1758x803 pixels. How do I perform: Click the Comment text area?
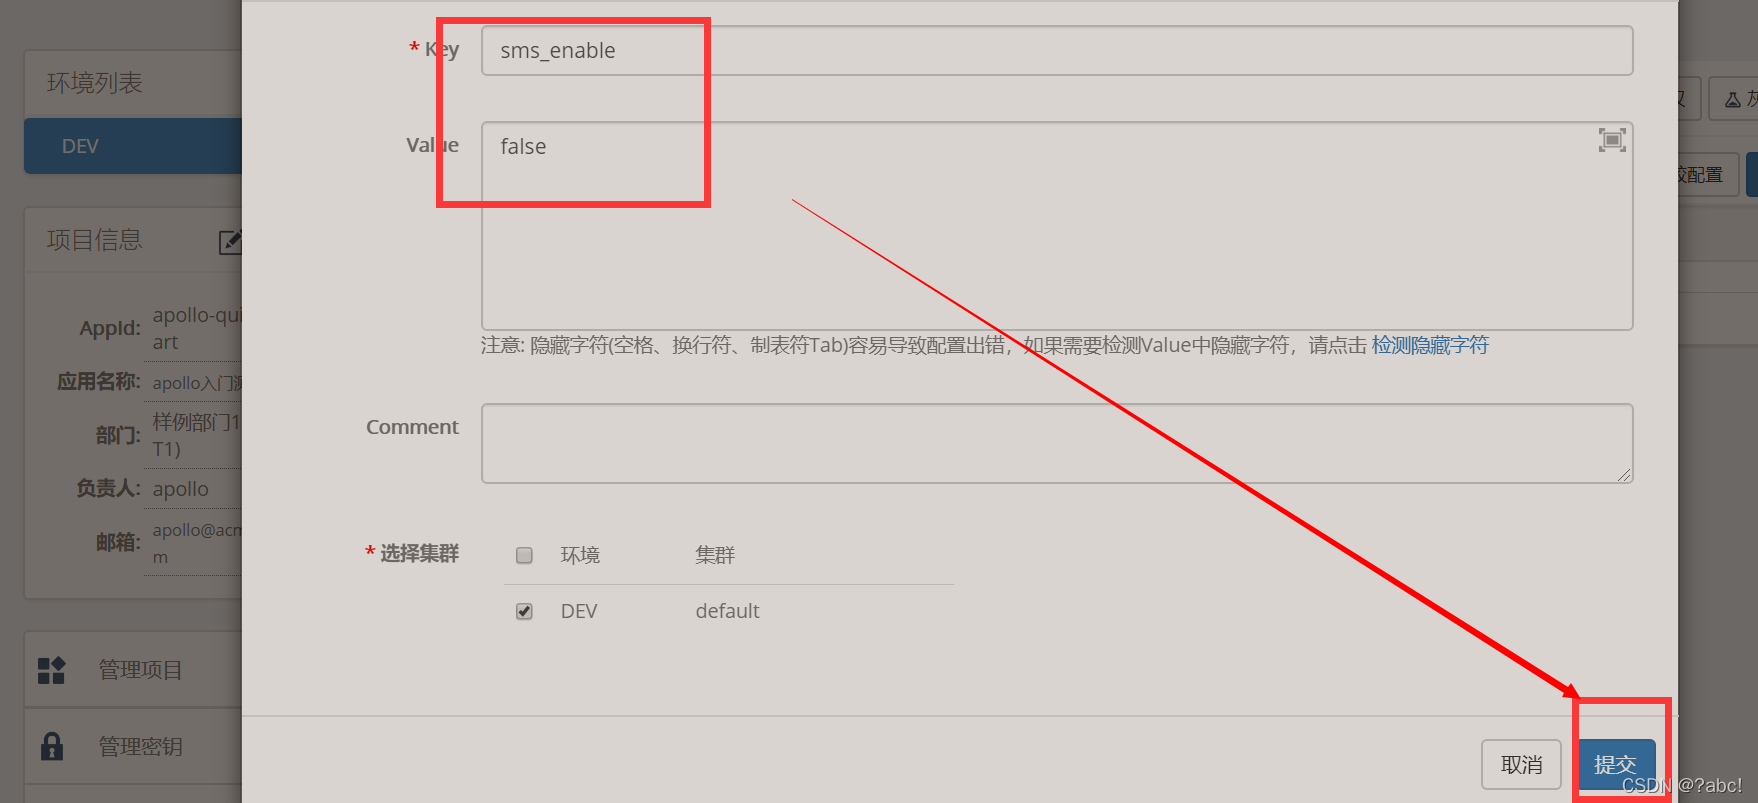tap(1057, 444)
